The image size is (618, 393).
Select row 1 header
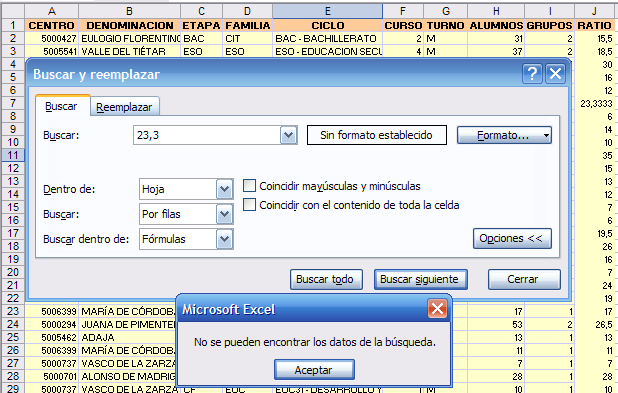[x=13, y=25]
